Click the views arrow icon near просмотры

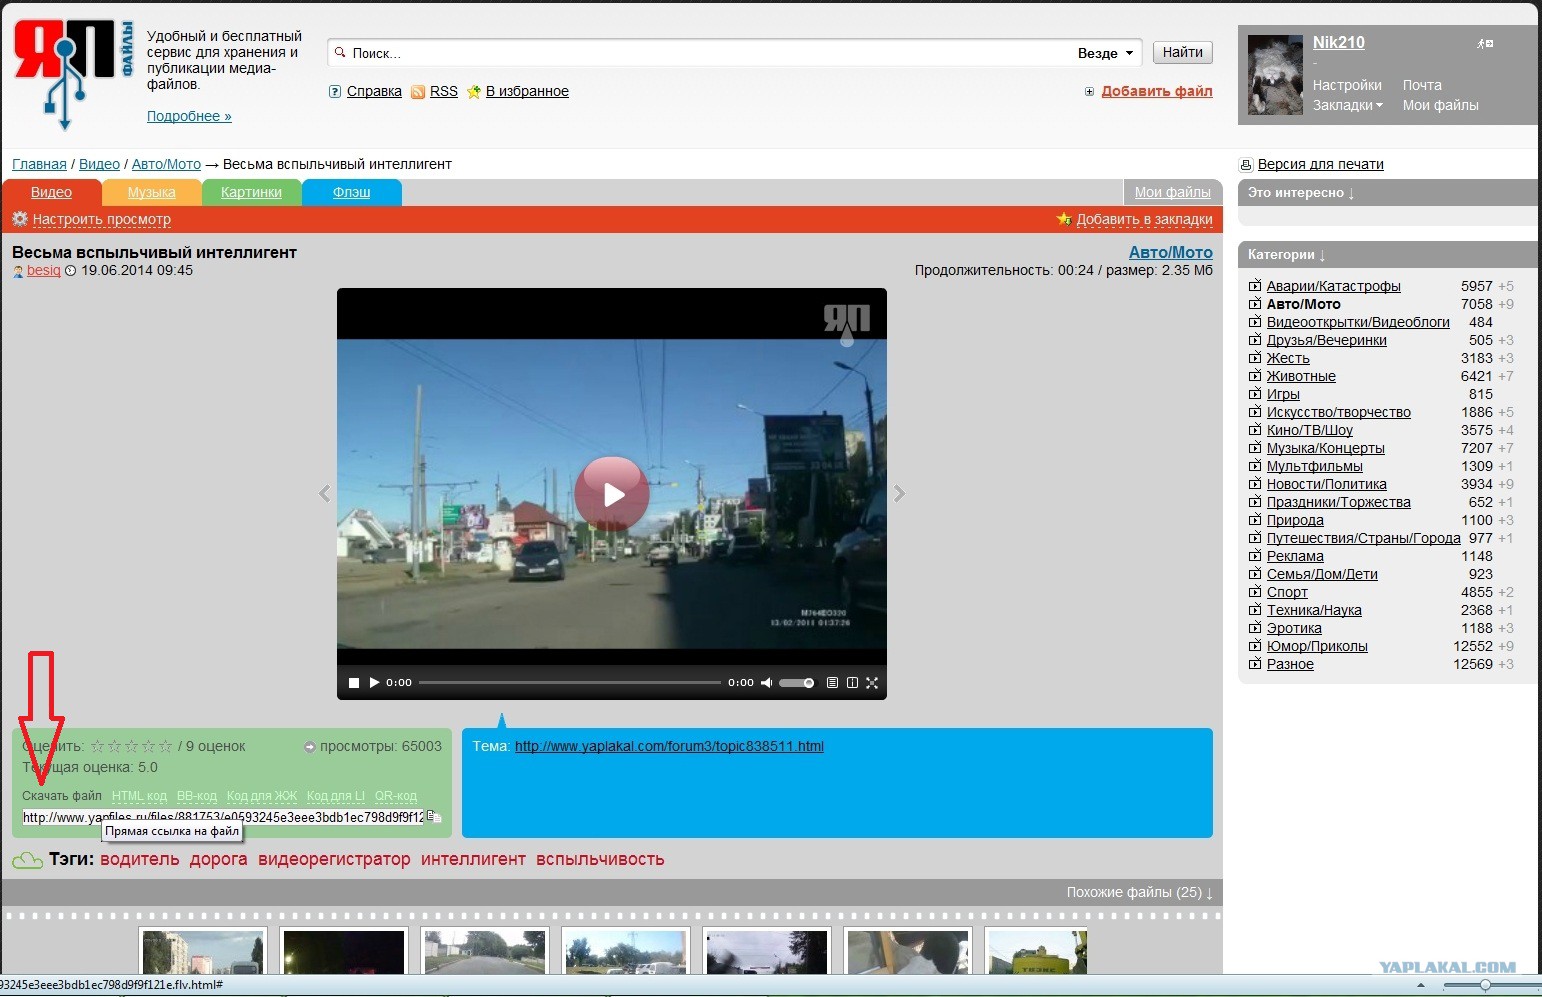[310, 747]
